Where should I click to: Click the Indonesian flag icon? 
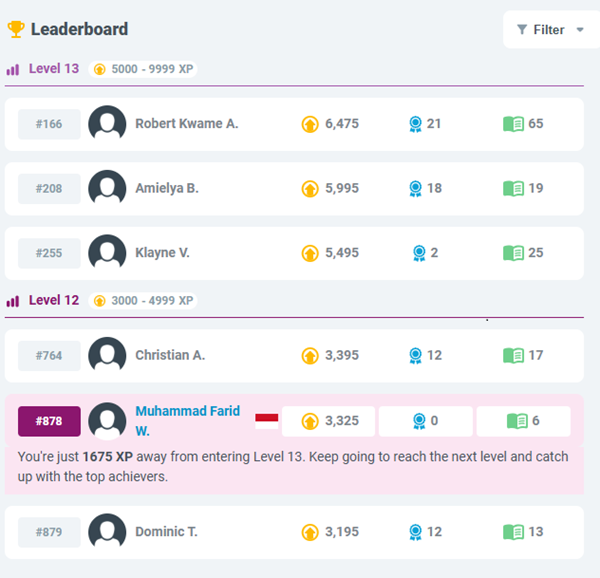[267, 421]
